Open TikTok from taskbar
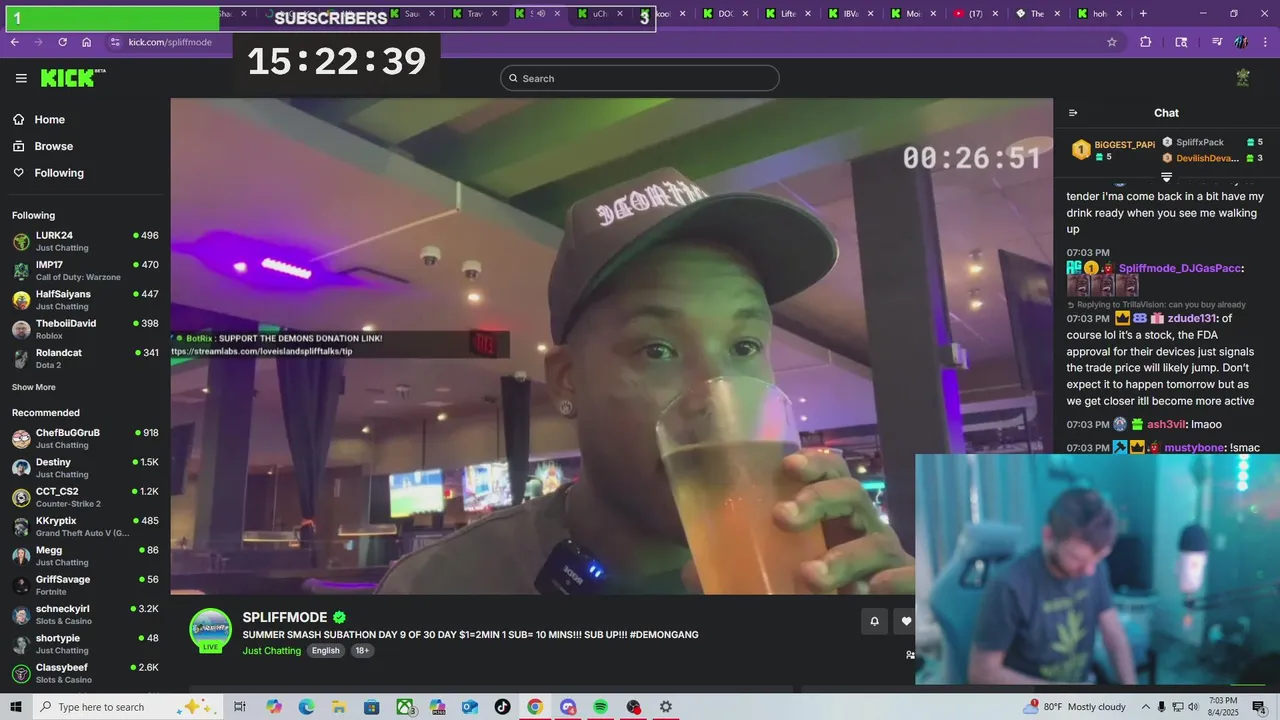This screenshot has width=1280, height=720. coord(502,707)
